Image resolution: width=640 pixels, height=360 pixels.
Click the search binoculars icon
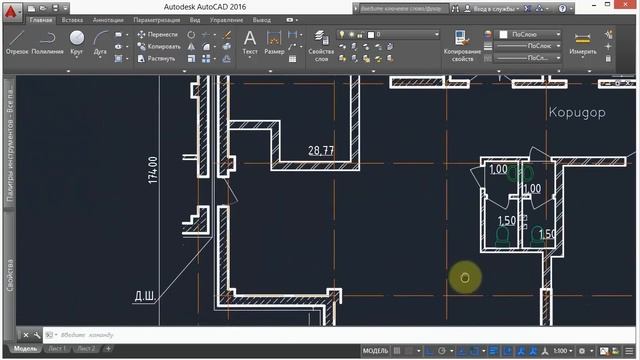[455, 8]
